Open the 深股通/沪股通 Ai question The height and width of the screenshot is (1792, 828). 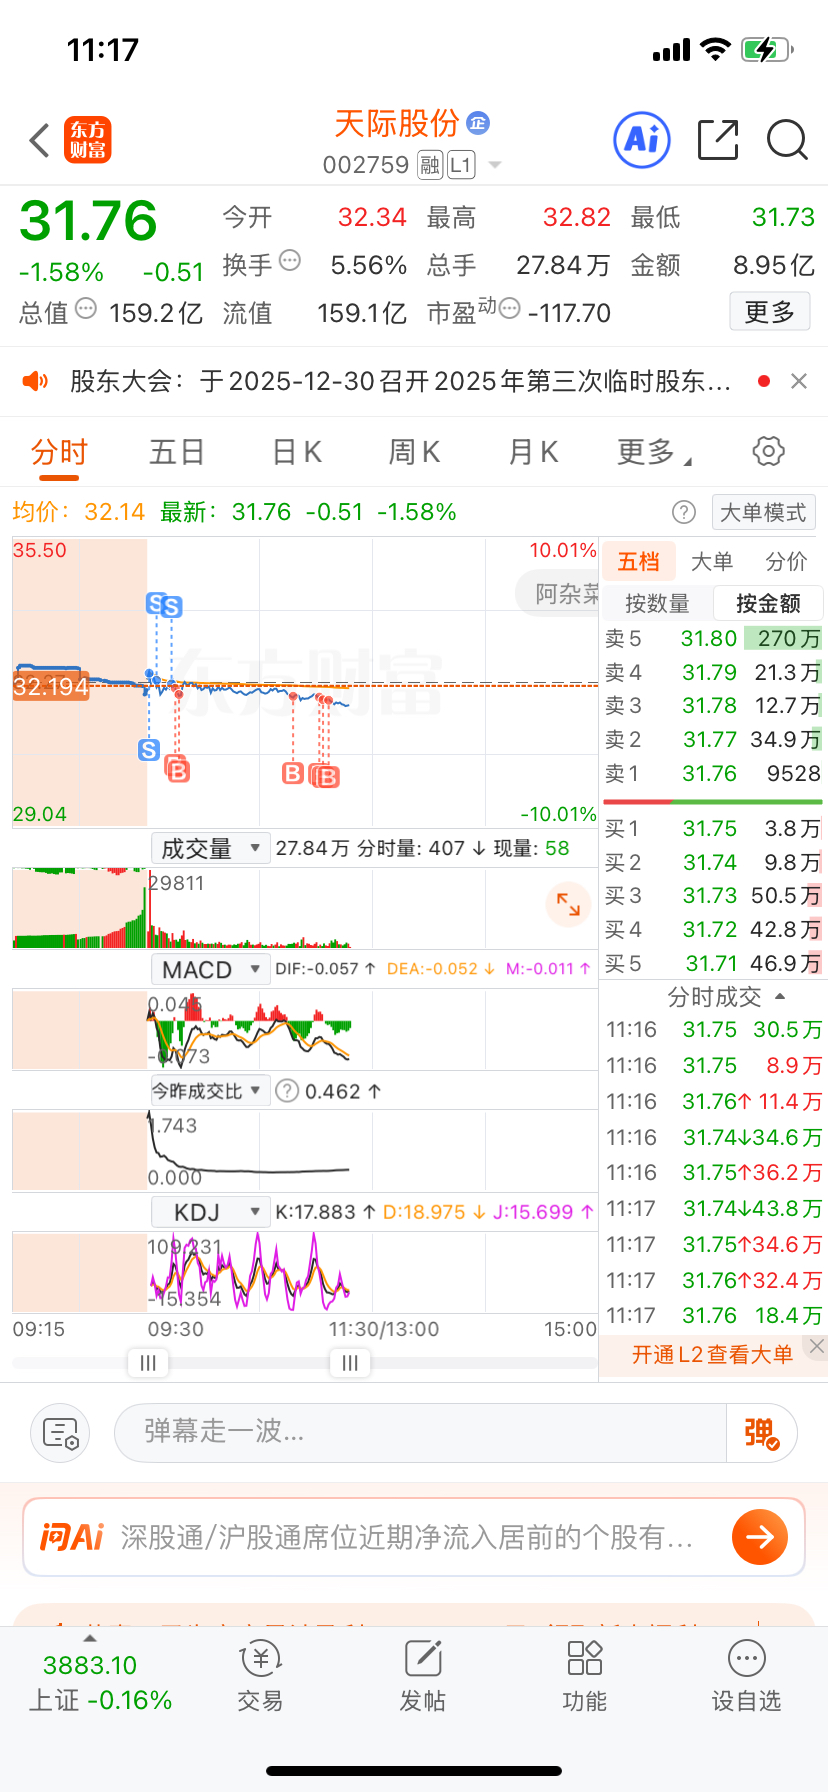[x=407, y=1537]
